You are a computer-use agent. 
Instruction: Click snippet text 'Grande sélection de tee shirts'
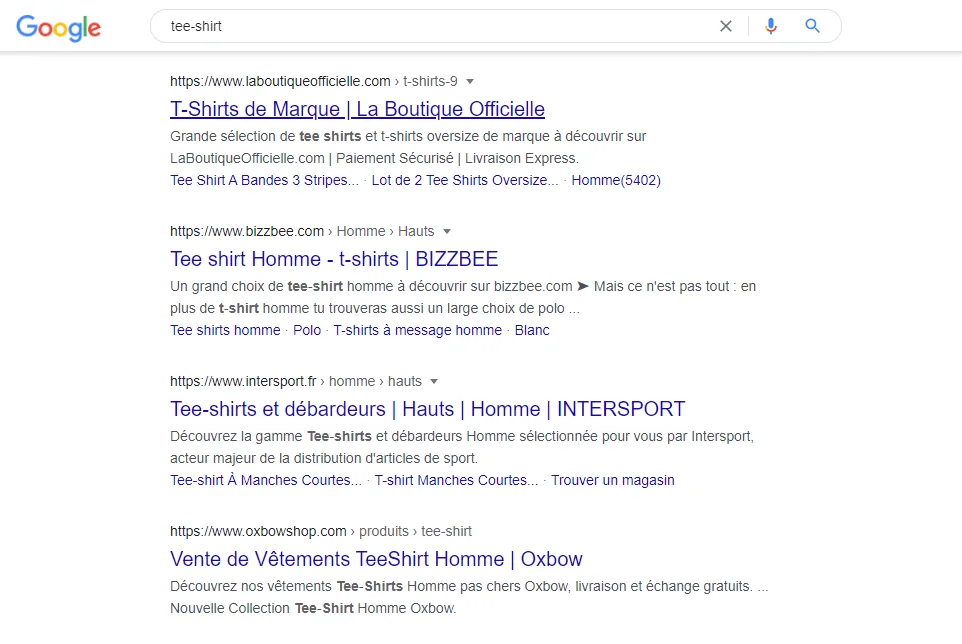coord(266,136)
